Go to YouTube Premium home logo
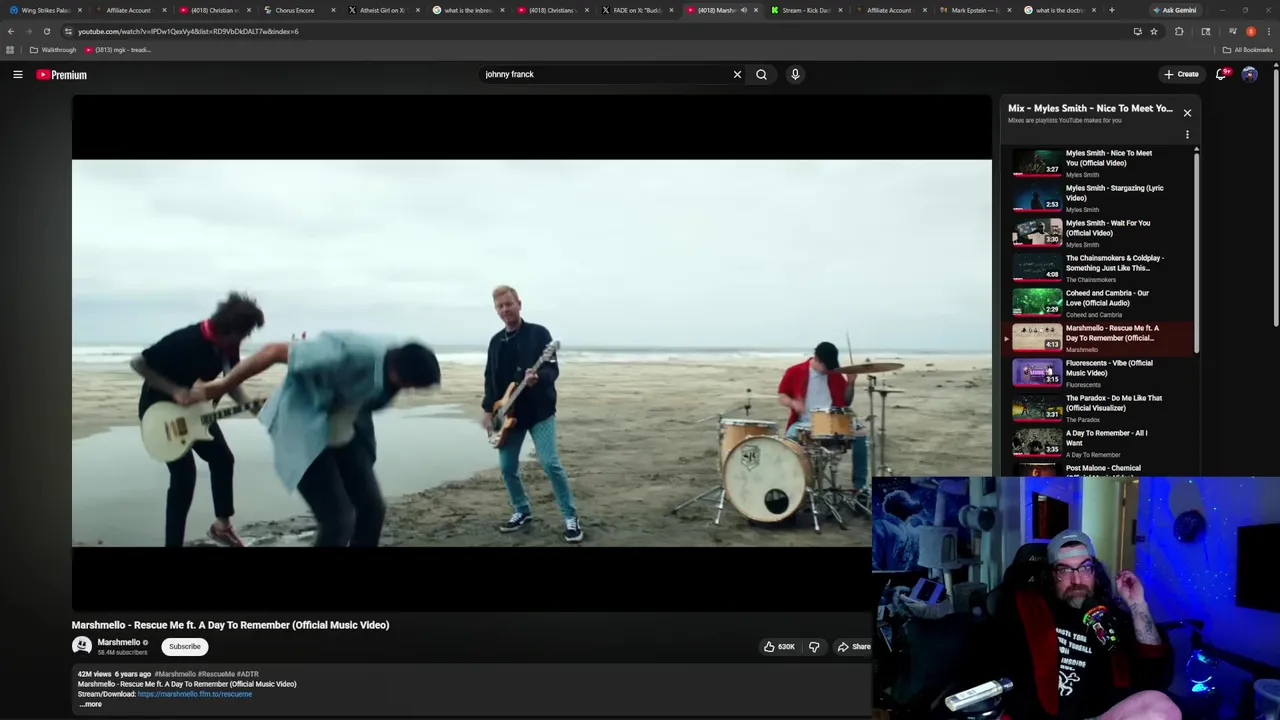The image size is (1280, 720). pos(62,75)
